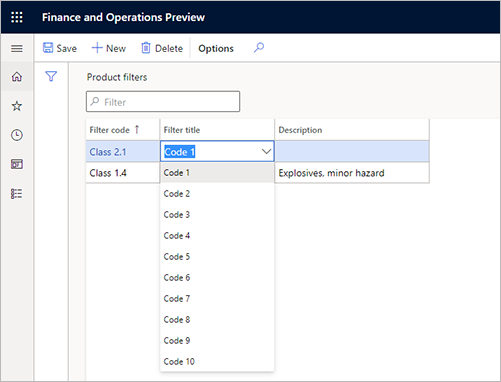Show the filter pane funnel icon
The width and height of the screenshot is (501, 382).
tap(51, 76)
